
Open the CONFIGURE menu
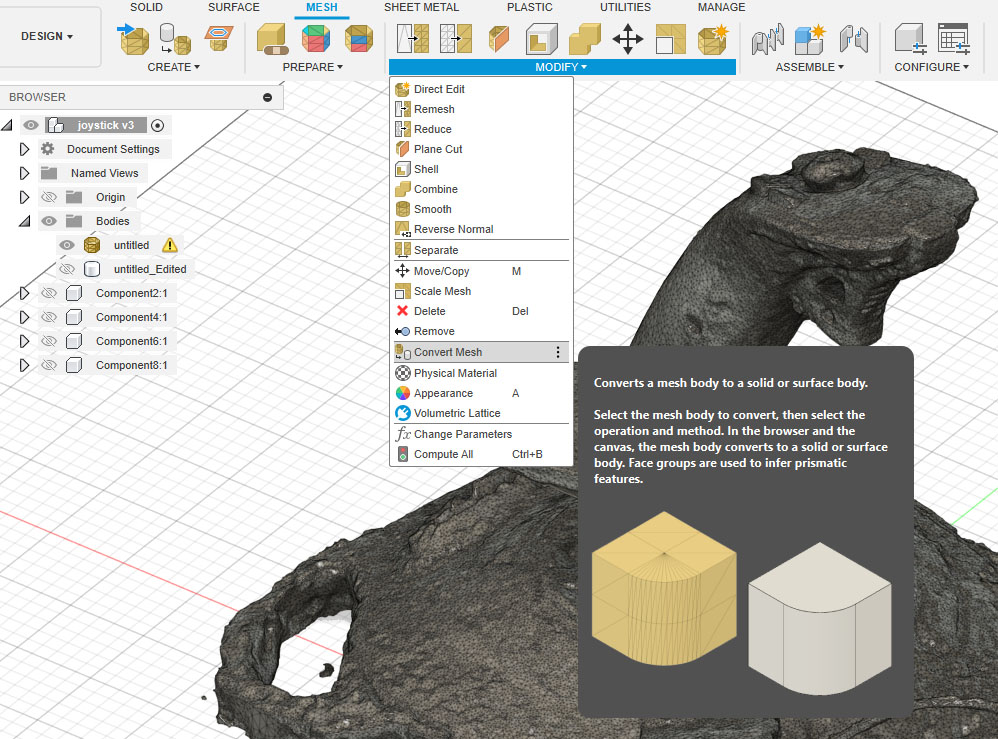(x=931, y=66)
